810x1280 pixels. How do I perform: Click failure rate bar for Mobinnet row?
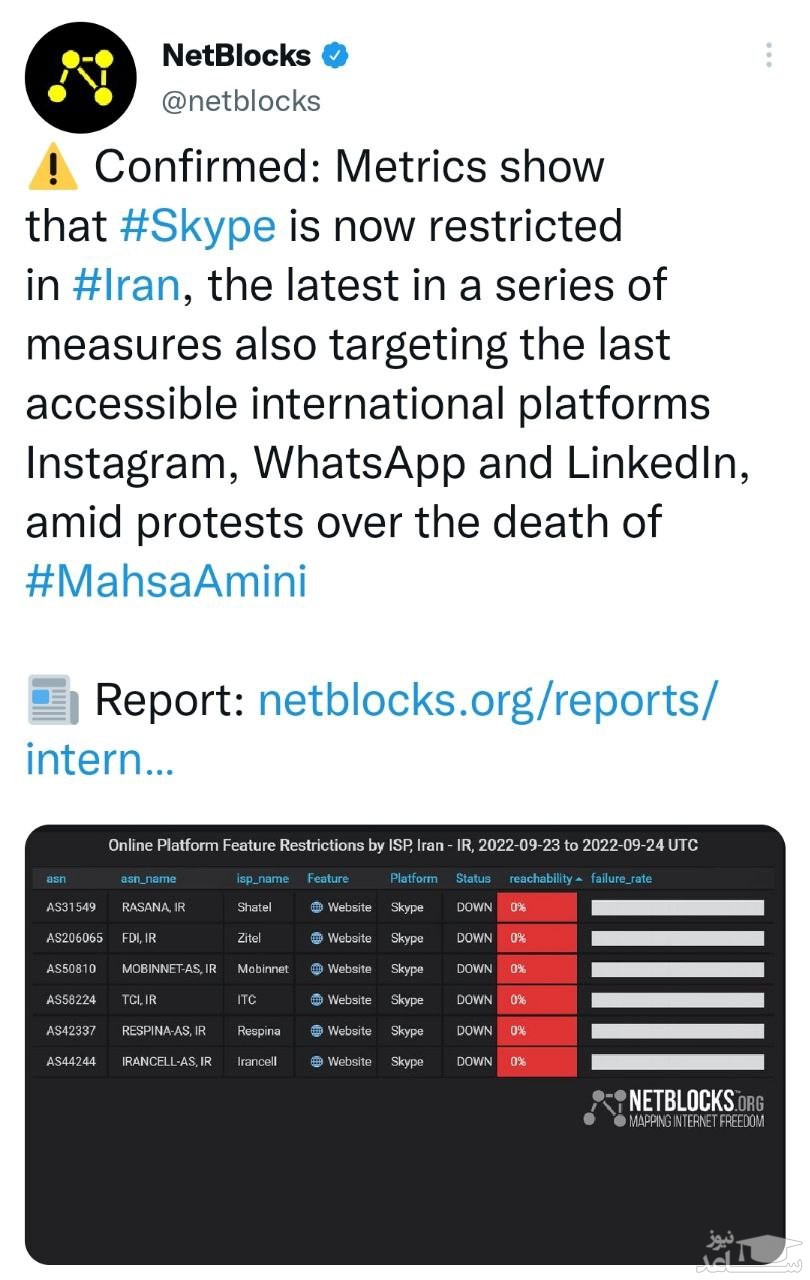point(677,969)
